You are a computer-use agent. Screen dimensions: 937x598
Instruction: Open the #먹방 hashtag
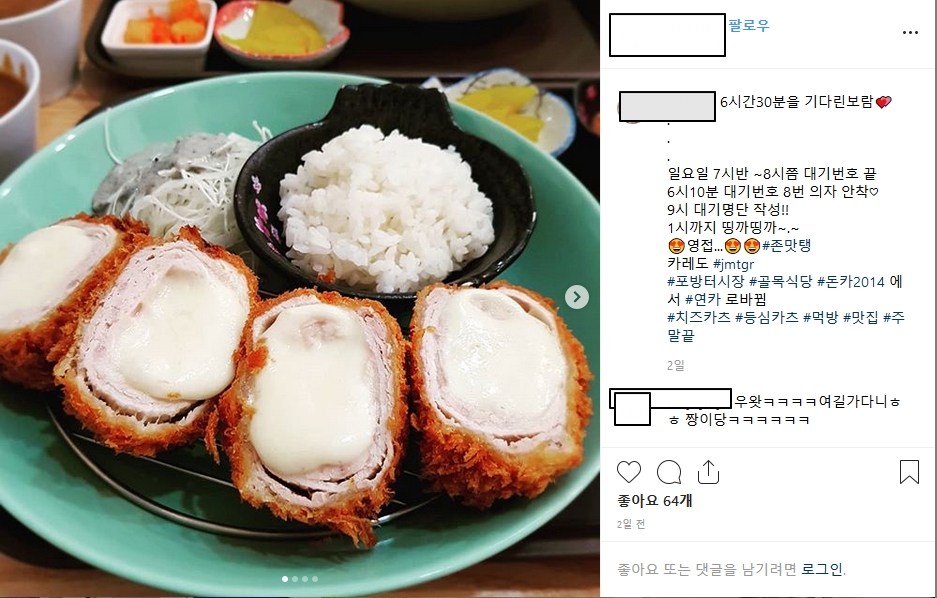(x=821, y=317)
